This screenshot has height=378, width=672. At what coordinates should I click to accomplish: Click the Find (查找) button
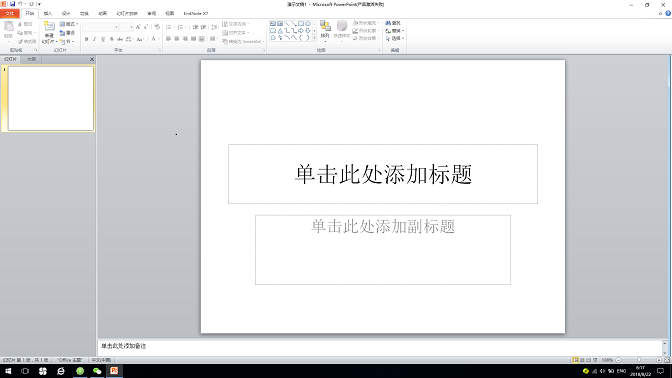393,23
